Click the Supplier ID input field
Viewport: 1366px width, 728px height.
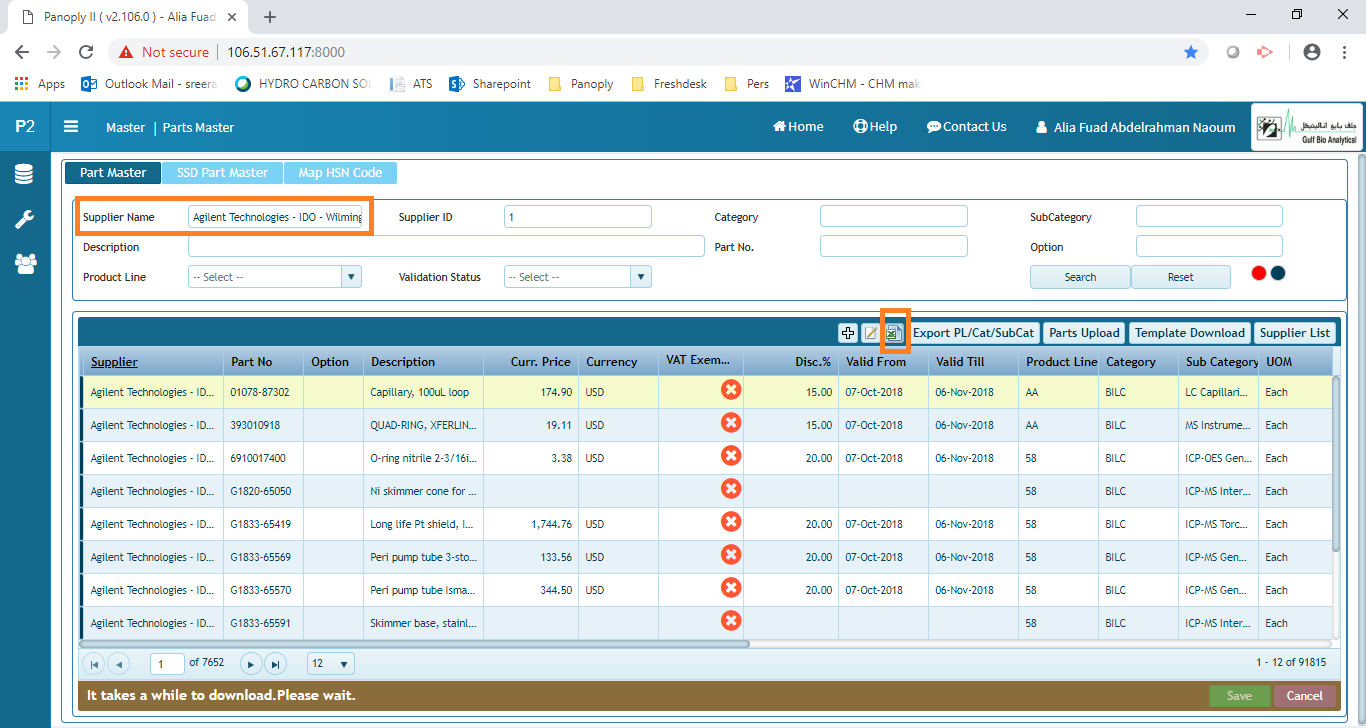tap(578, 217)
